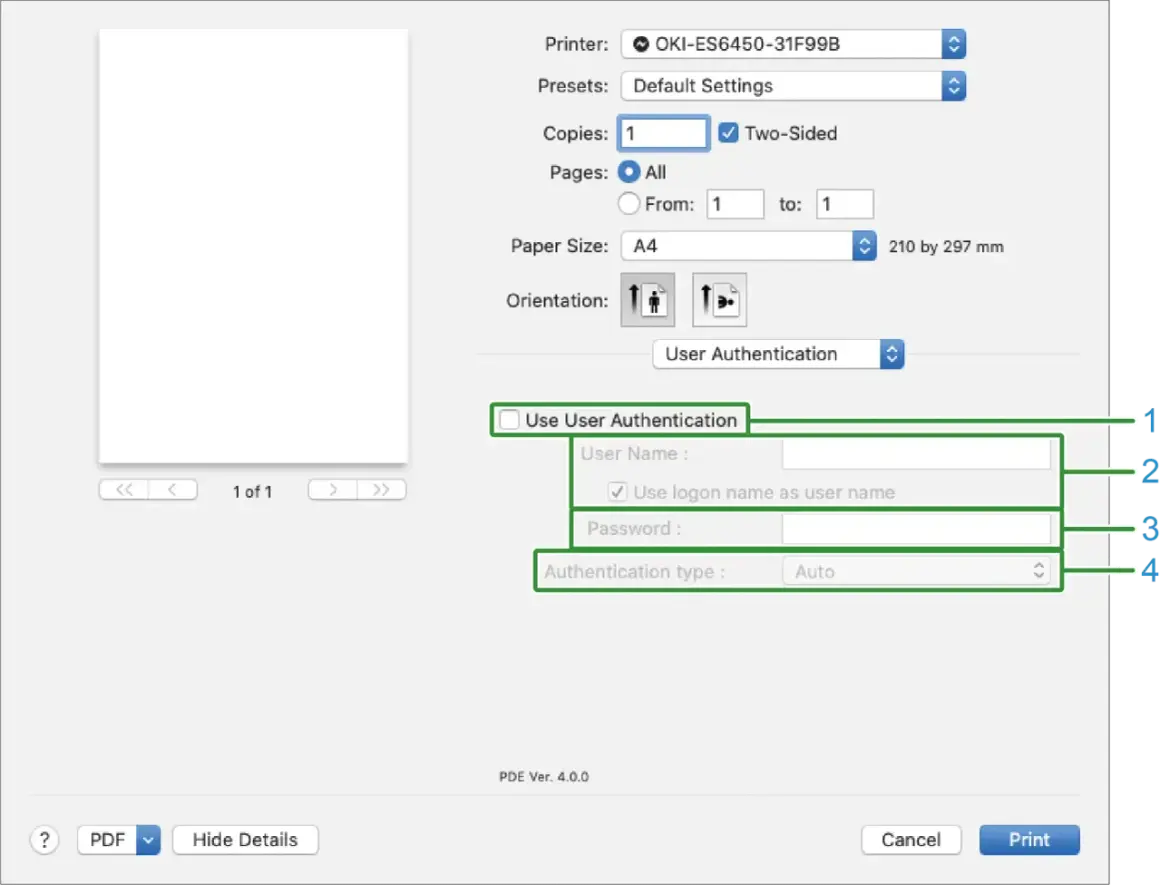
Task: Select All pages radio button
Action: point(629,172)
